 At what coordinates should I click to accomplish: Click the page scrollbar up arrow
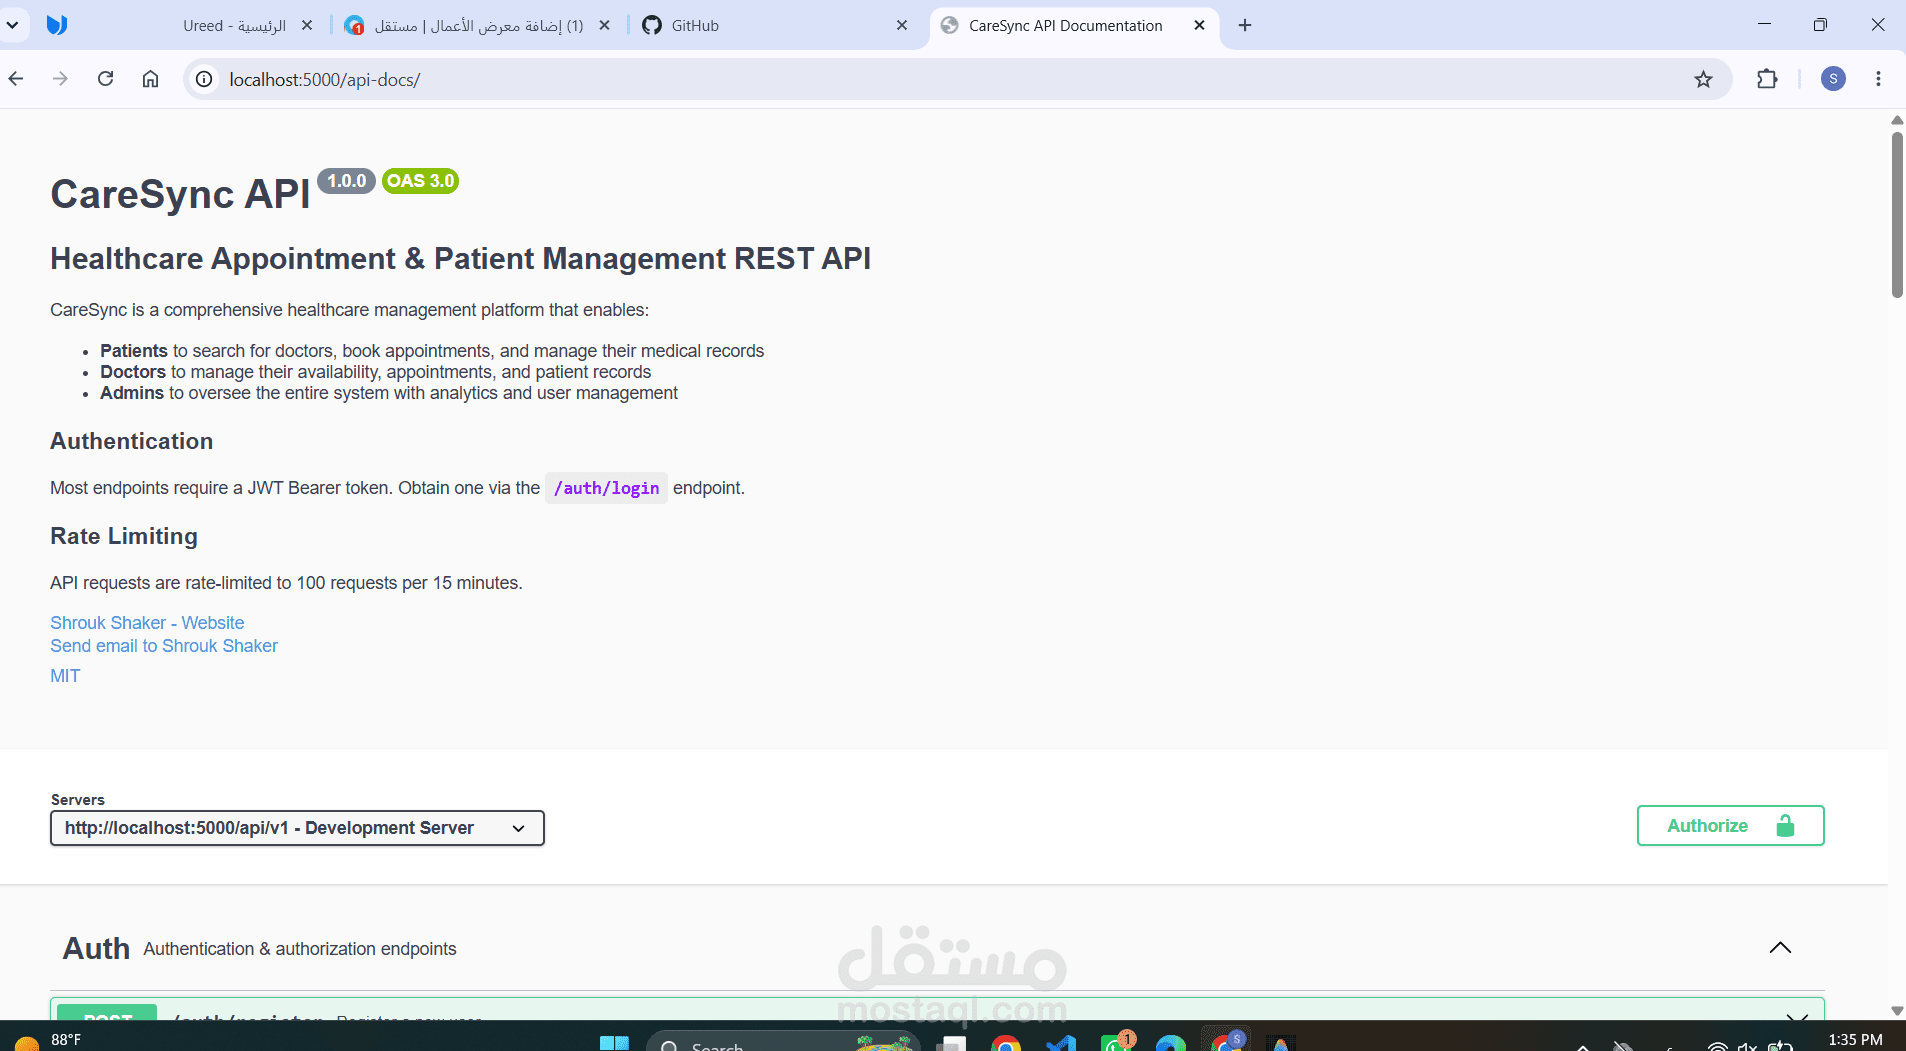click(1897, 120)
